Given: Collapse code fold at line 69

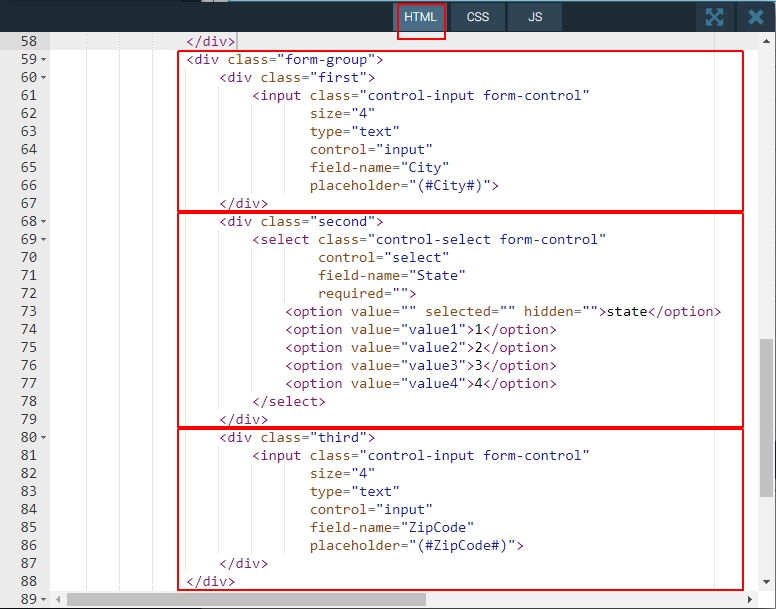Looking at the screenshot, I should click(x=44, y=239).
